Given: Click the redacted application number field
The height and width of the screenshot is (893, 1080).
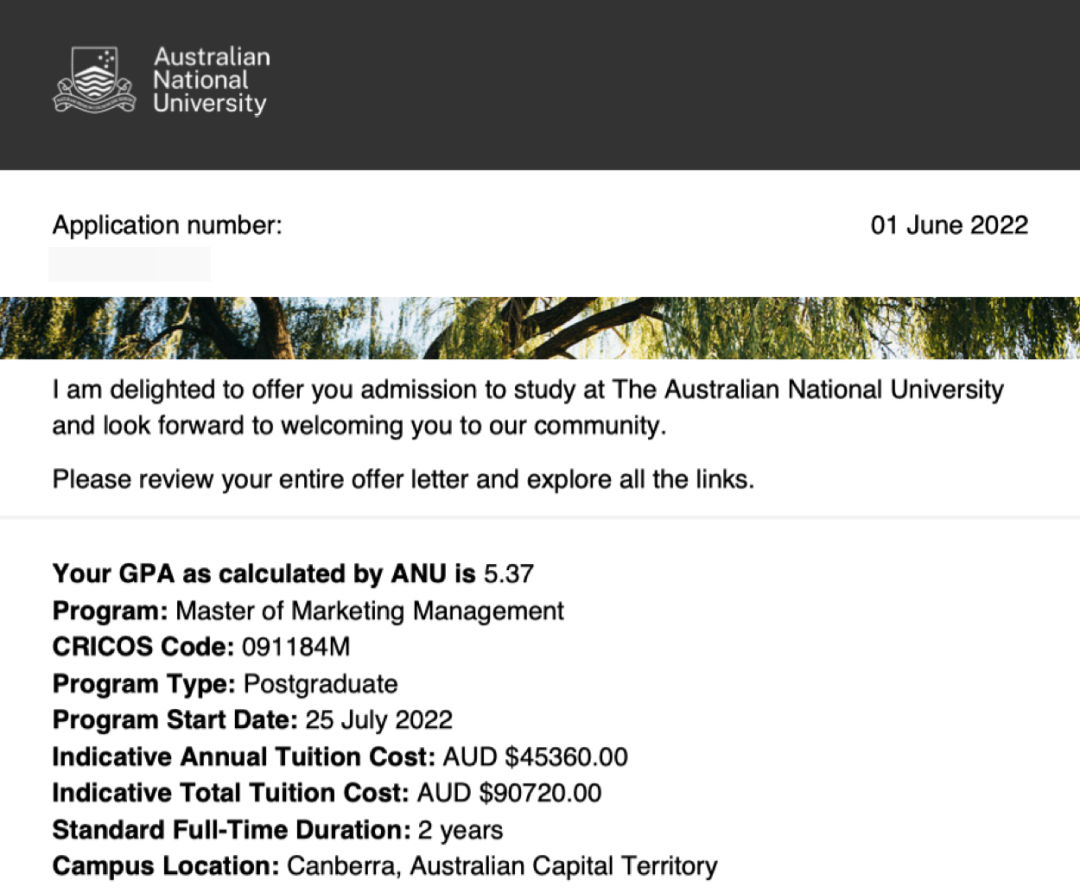Looking at the screenshot, I should tap(129, 264).
